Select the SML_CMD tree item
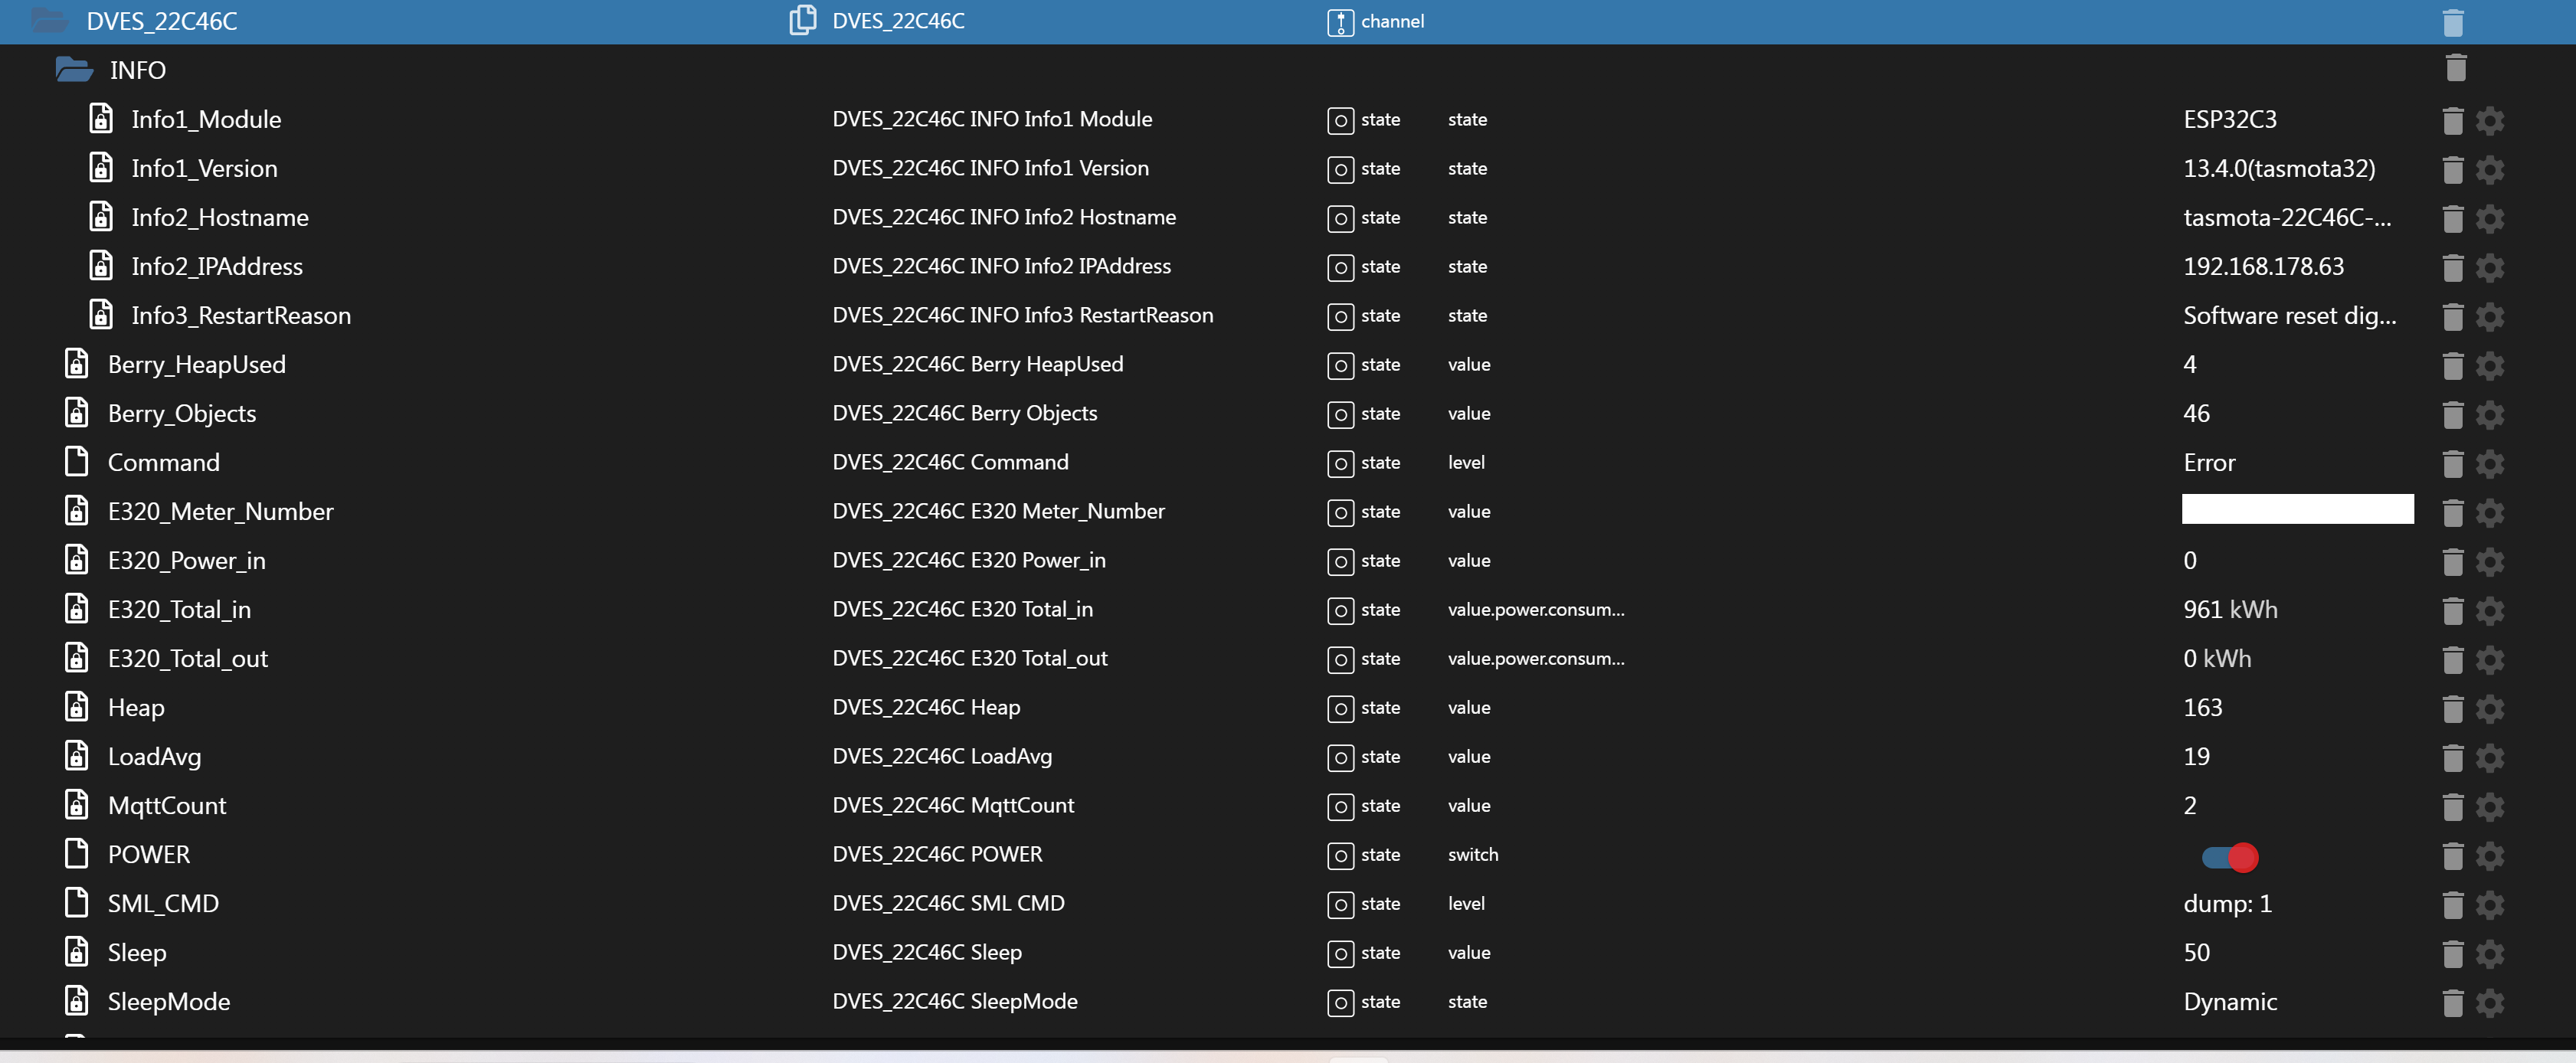The width and height of the screenshot is (2576, 1063). point(163,904)
